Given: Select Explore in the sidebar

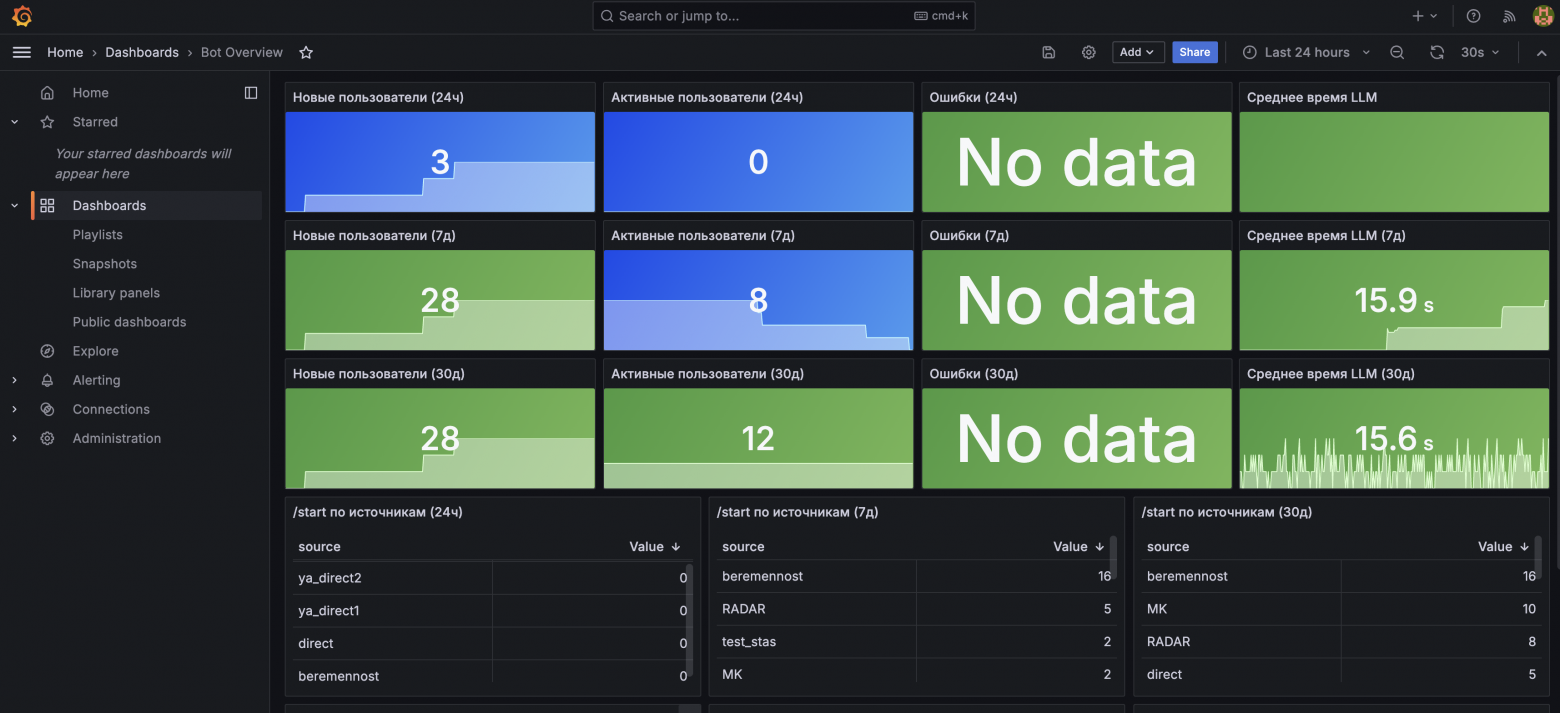Looking at the screenshot, I should (97, 350).
